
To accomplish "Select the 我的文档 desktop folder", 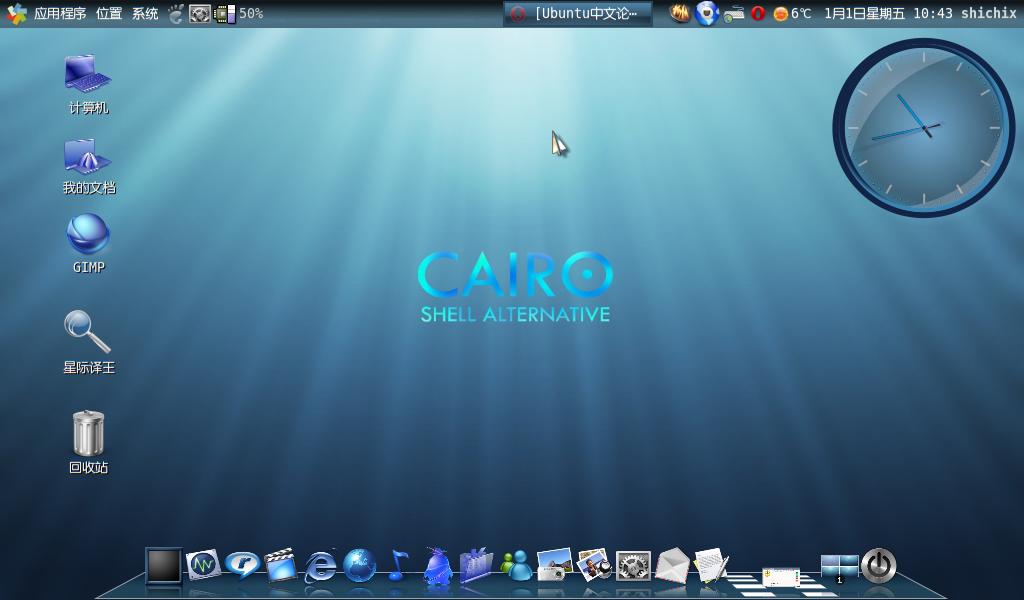I will tap(89, 166).
